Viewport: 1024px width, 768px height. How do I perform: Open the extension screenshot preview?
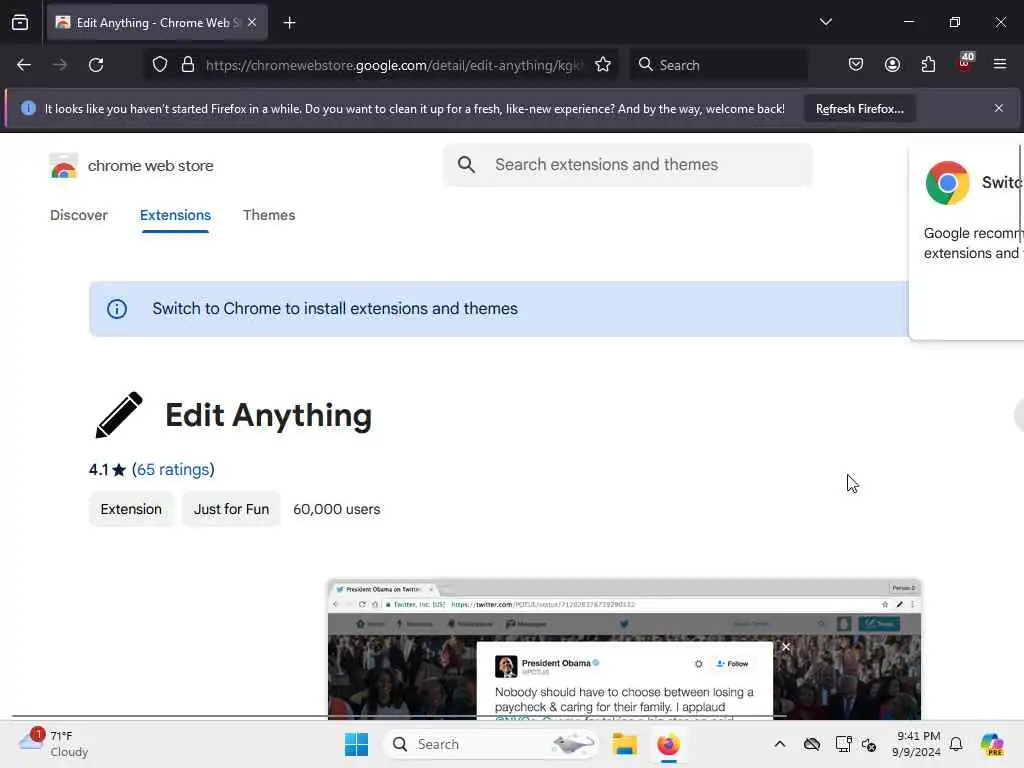624,648
